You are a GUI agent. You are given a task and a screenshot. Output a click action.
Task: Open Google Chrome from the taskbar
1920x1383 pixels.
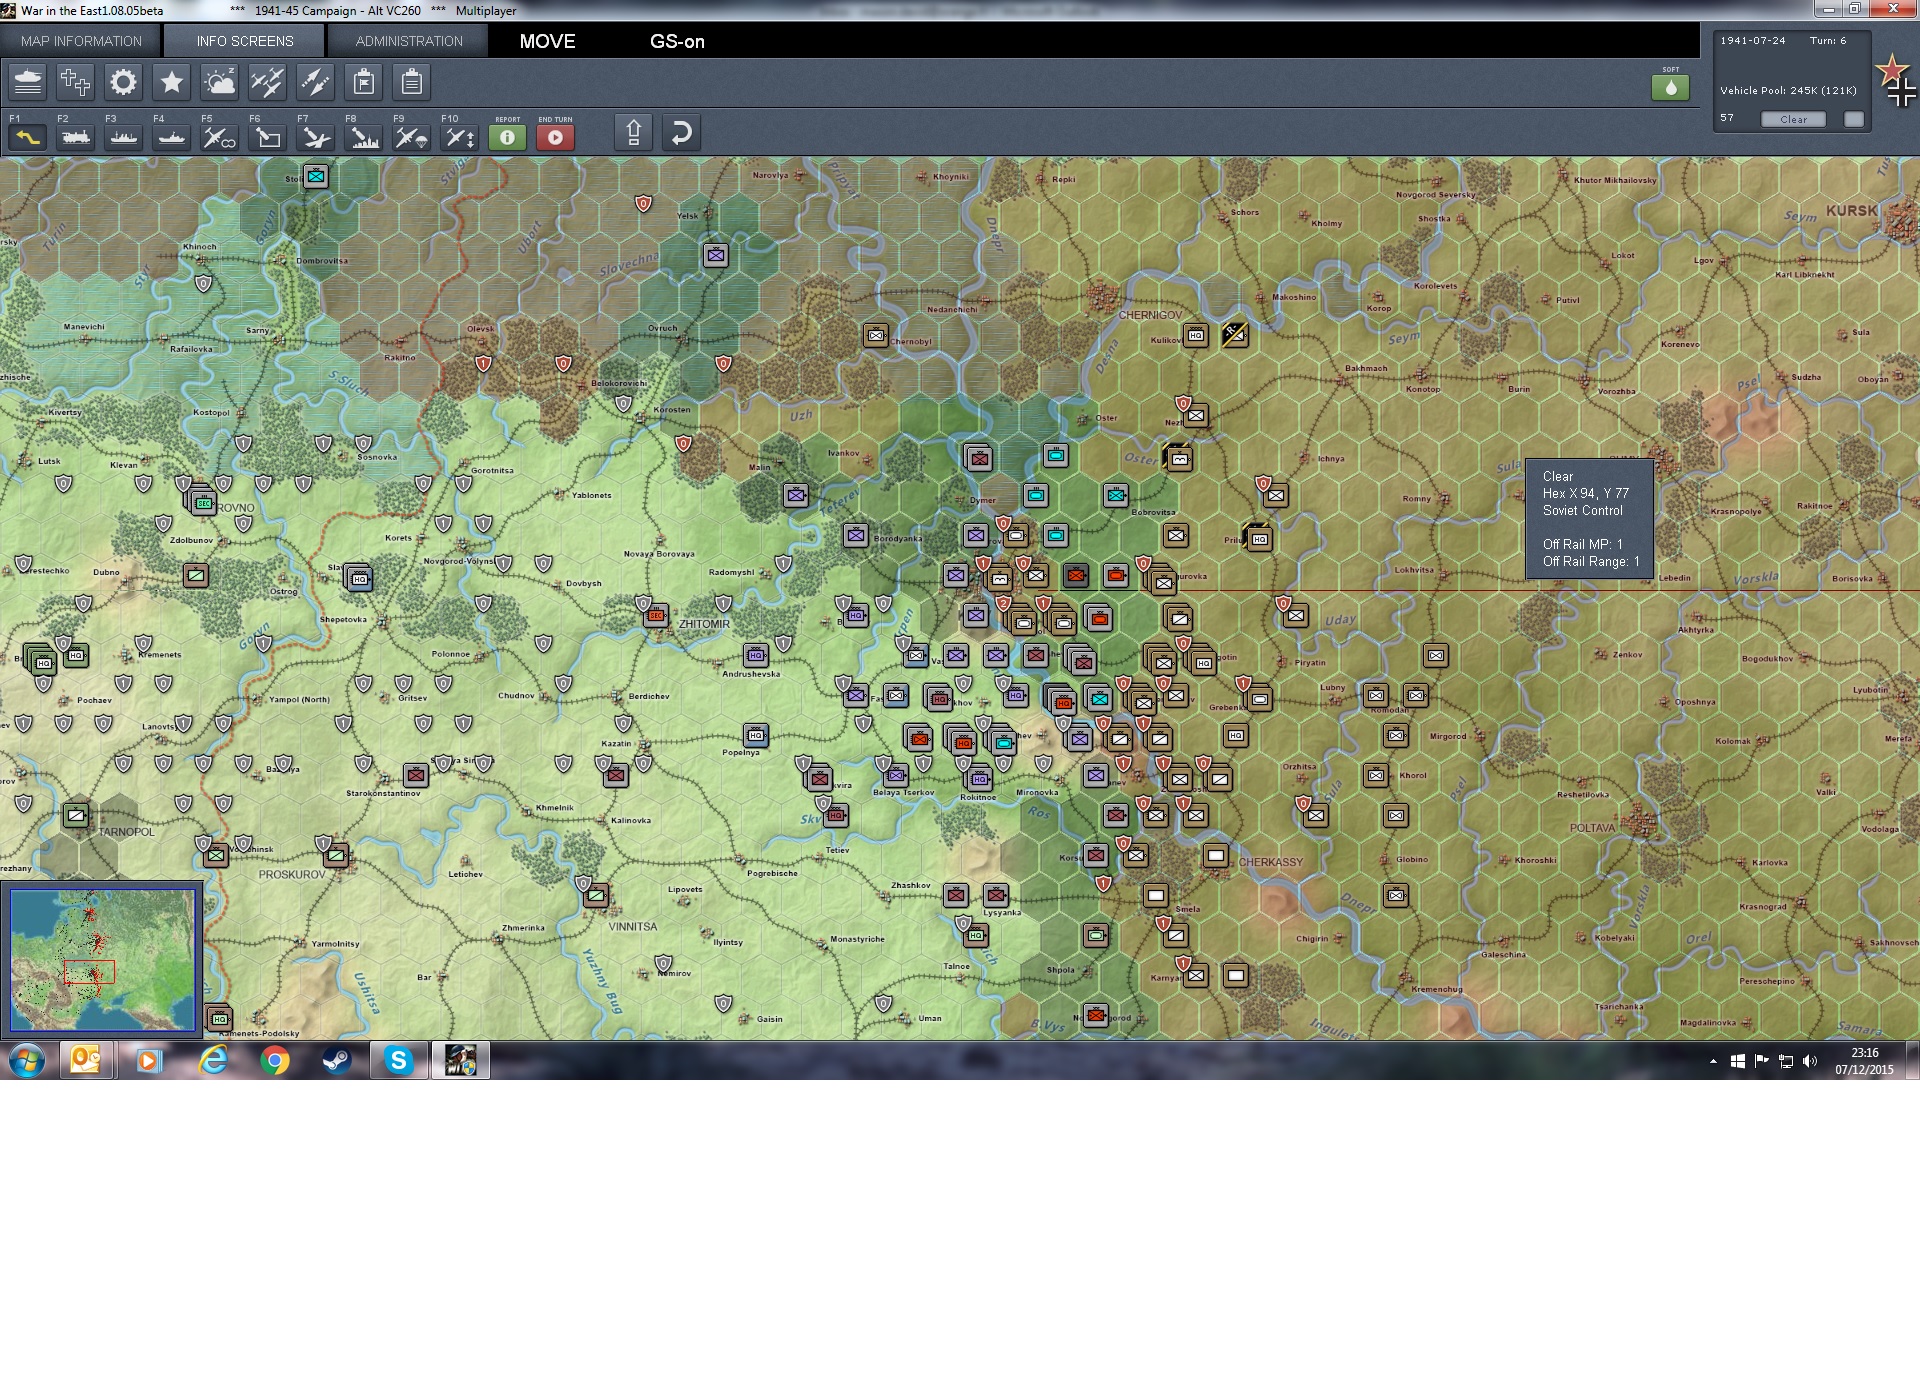pos(274,1061)
